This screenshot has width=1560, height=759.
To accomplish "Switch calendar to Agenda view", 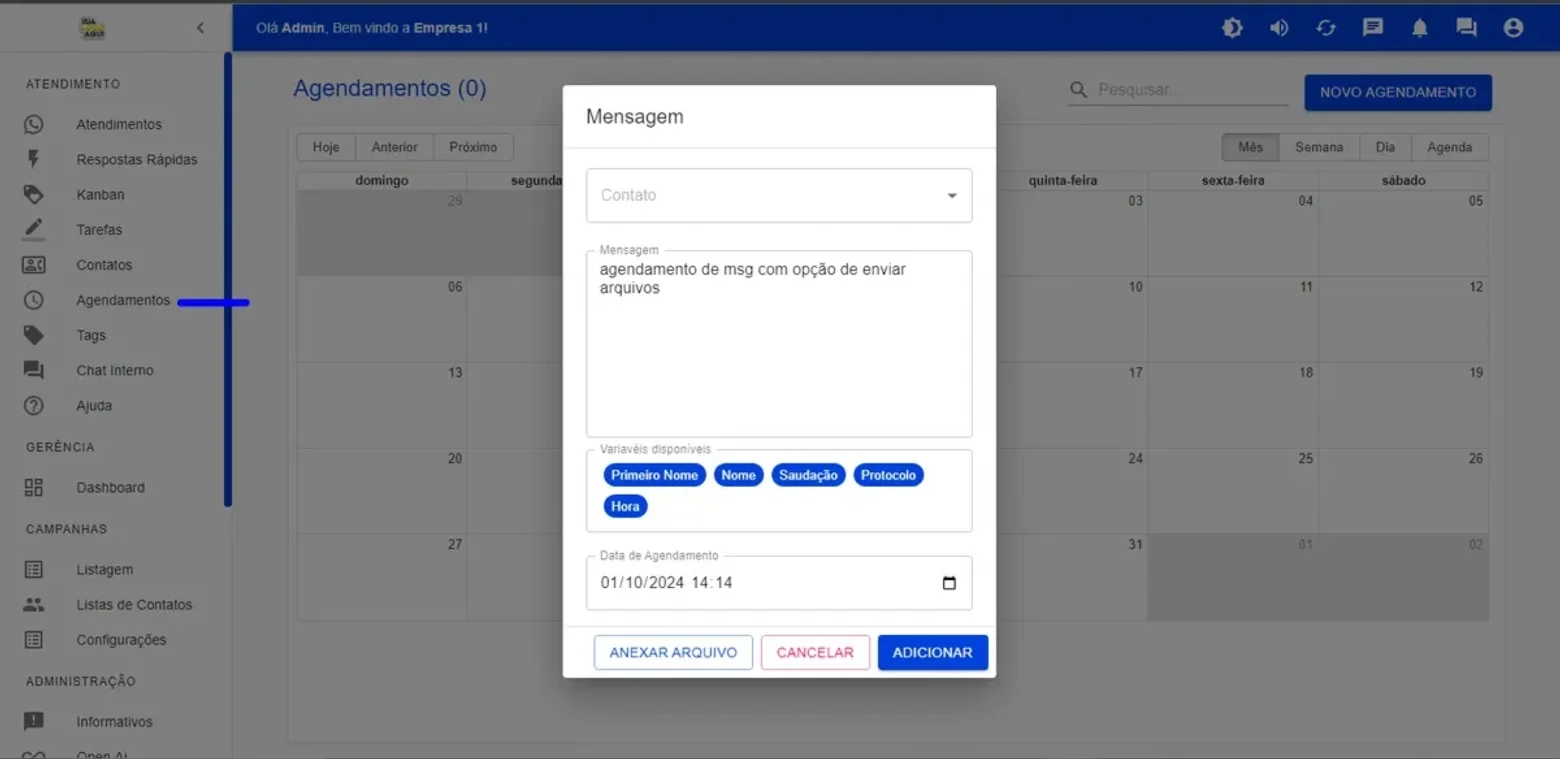I will [x=1449, y=147].
